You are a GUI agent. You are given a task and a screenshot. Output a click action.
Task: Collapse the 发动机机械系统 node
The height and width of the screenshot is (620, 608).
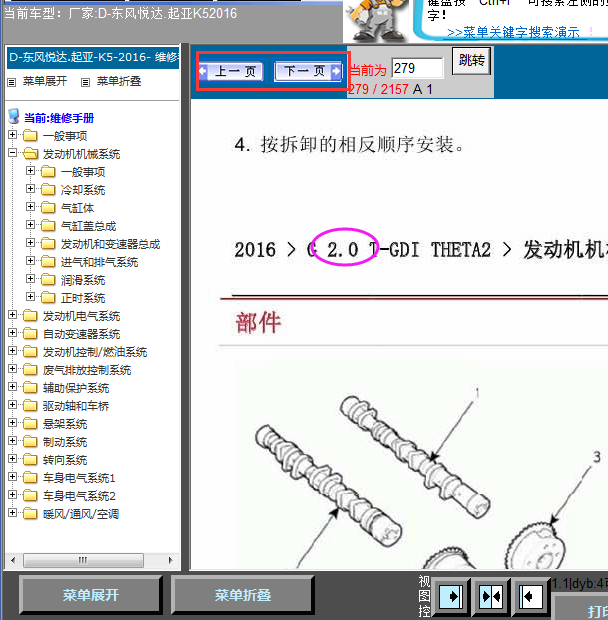[x=13, y=153]
